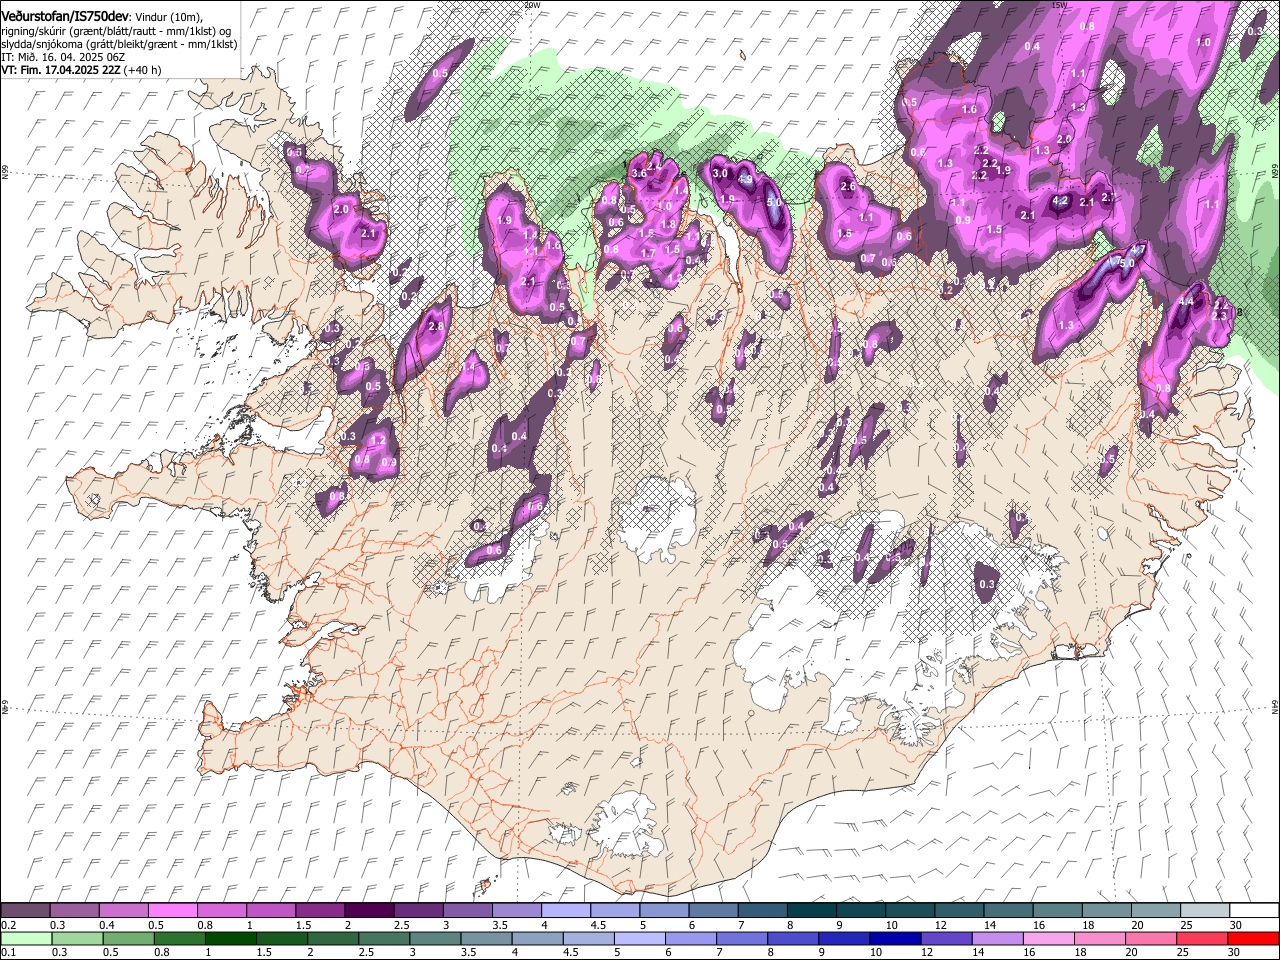
Task: Click the 4.2 precipitation value on map
Action: 1061,200
